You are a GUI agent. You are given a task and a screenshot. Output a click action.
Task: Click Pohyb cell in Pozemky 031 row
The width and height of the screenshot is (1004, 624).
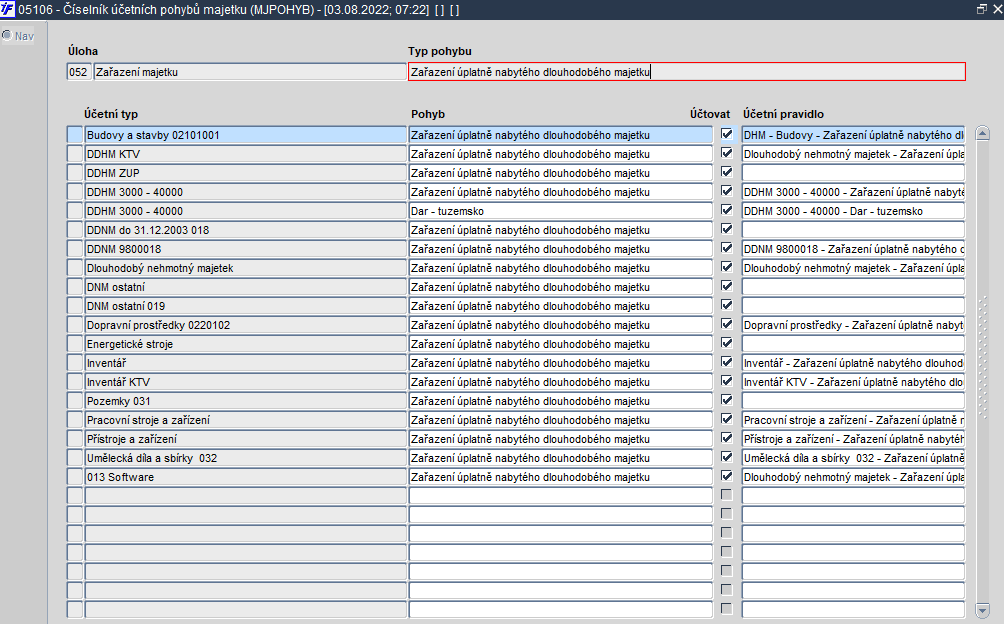click(x=560, y=401)
